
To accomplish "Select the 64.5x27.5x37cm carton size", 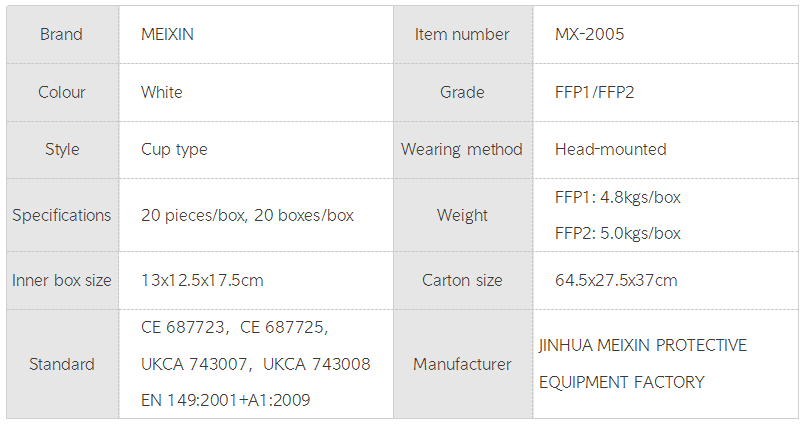I will coord(616,280).
